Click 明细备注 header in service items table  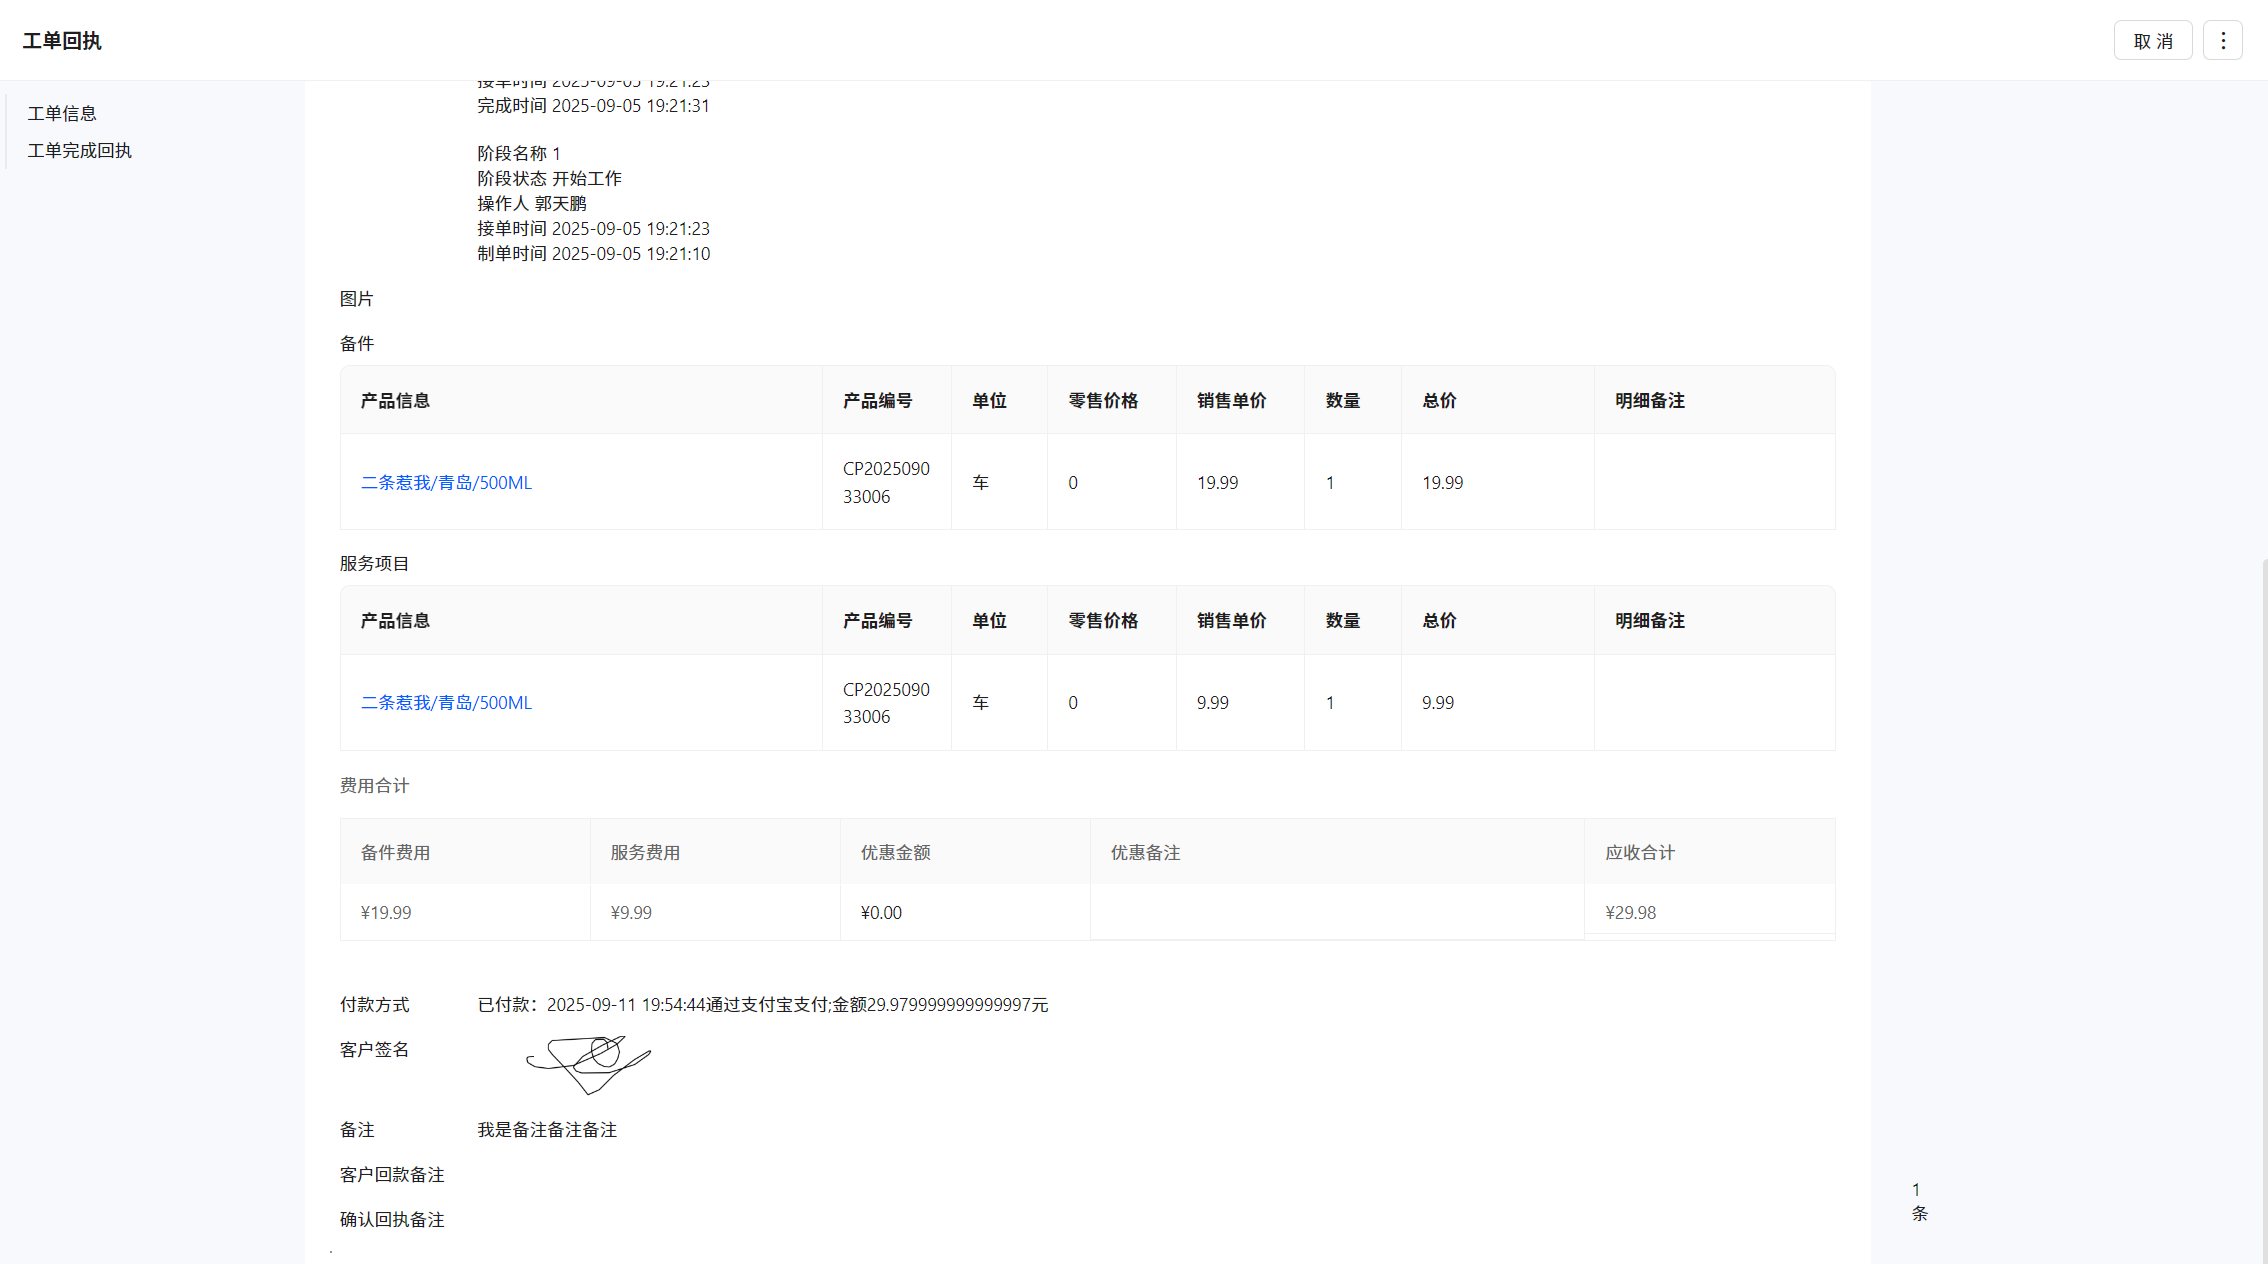tap(1649, 621)
